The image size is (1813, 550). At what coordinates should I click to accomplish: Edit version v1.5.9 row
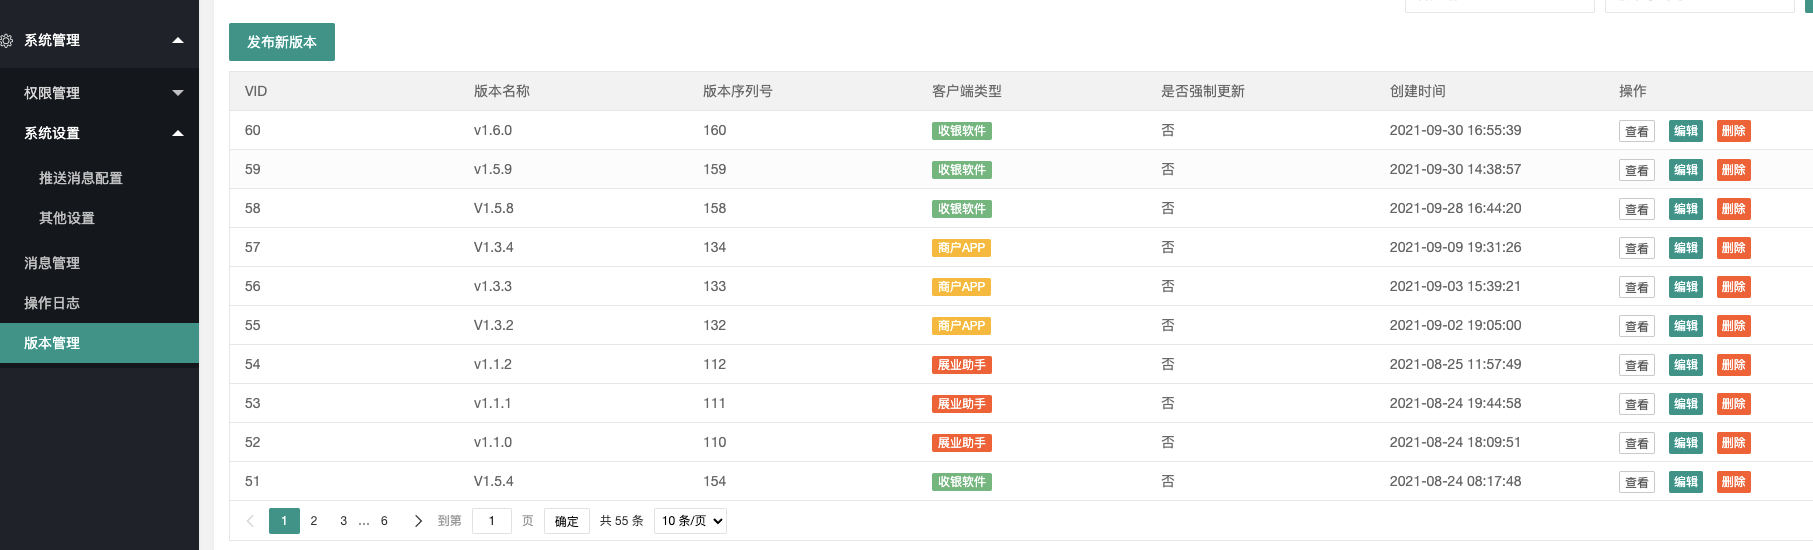1686,170
